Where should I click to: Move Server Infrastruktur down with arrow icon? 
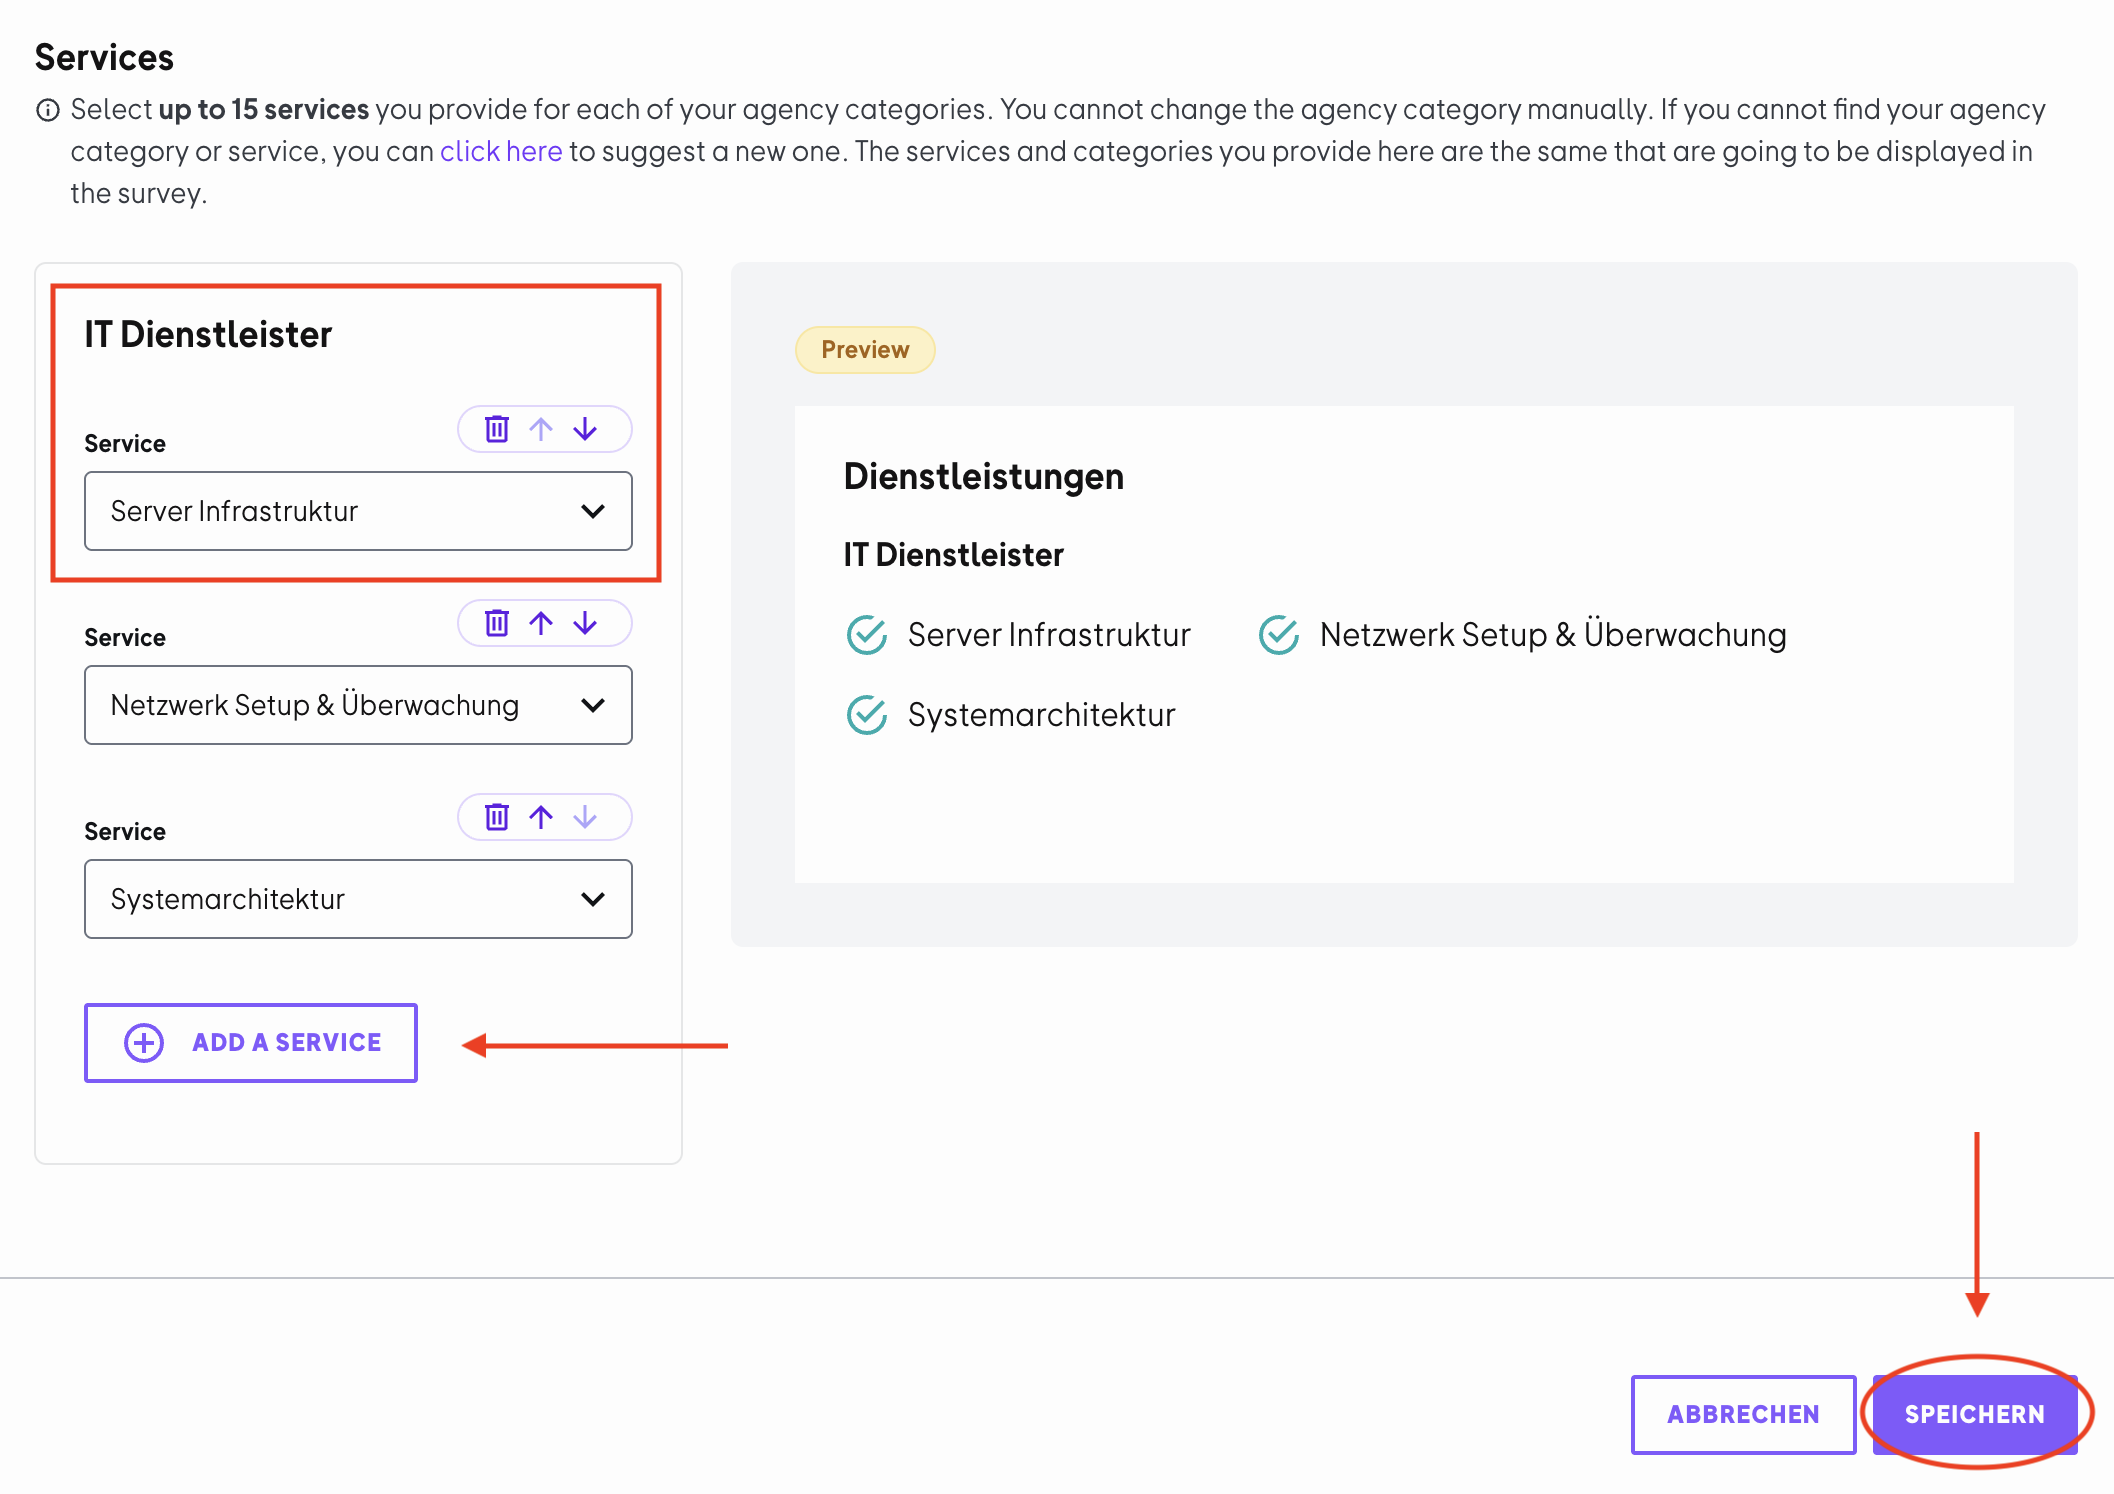(x=585, y=429)
